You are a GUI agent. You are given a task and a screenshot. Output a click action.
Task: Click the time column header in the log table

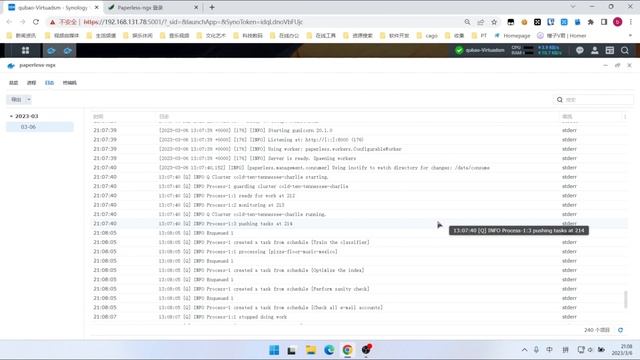pyautogui.click(x=98, y=117)
